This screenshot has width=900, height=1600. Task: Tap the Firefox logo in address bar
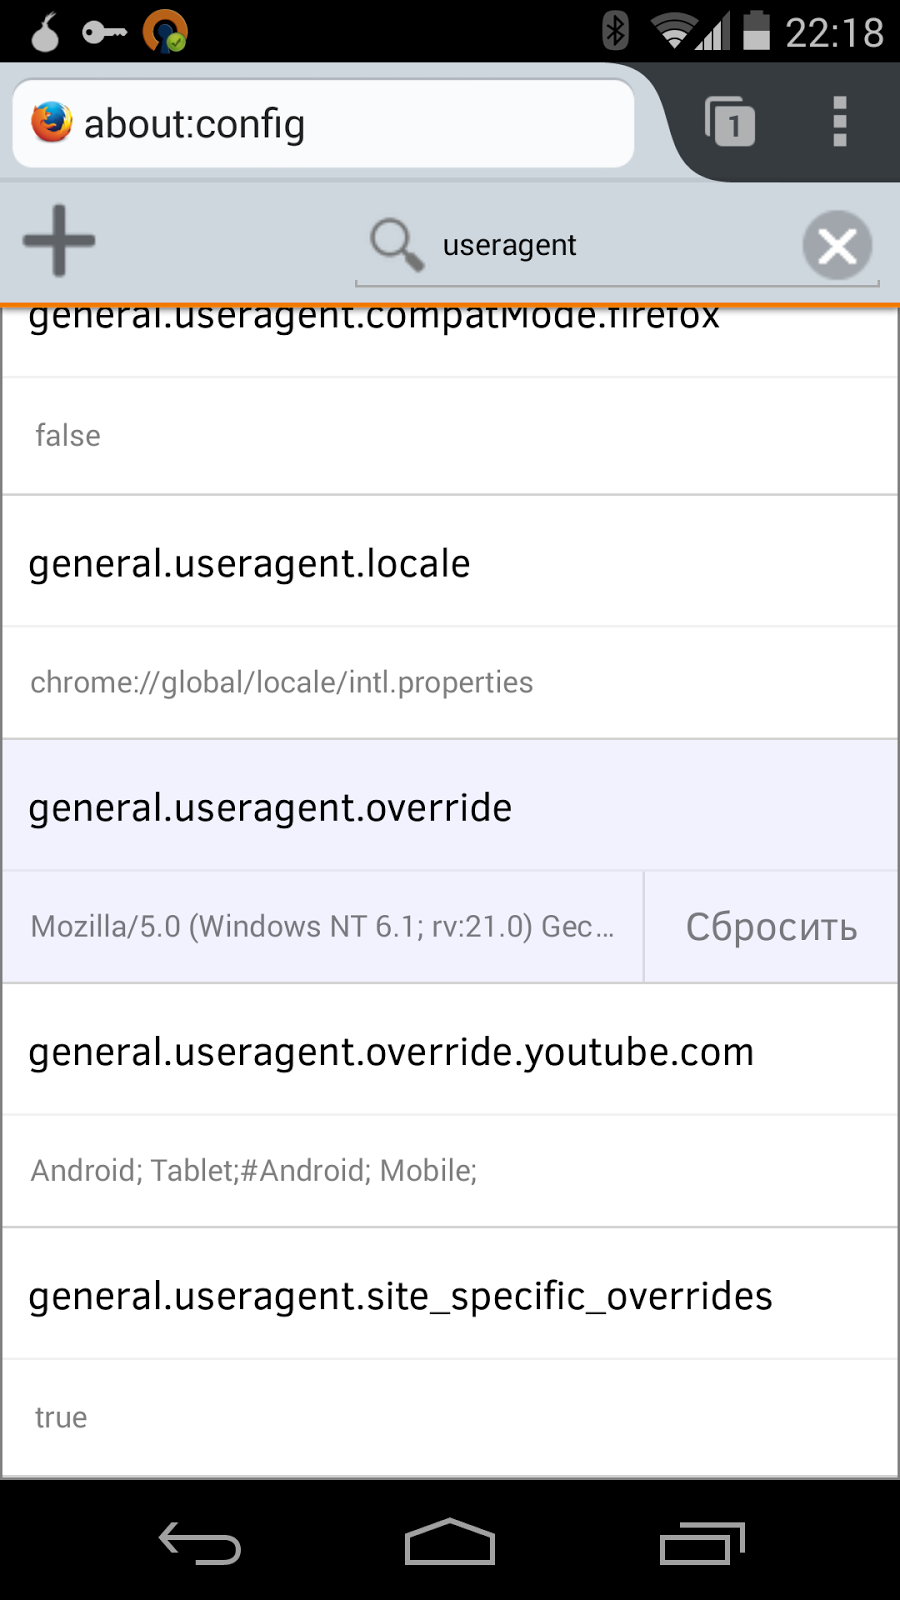tap(52, 123)
